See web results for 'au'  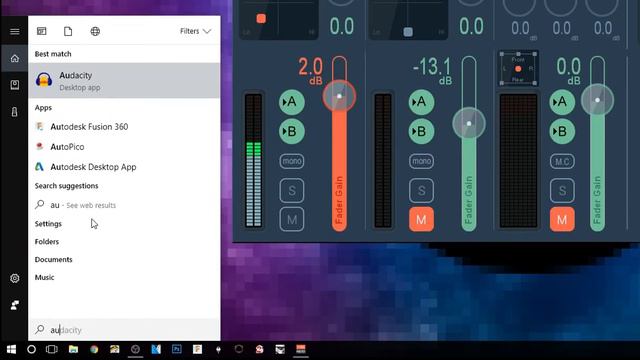click(124, 204)
